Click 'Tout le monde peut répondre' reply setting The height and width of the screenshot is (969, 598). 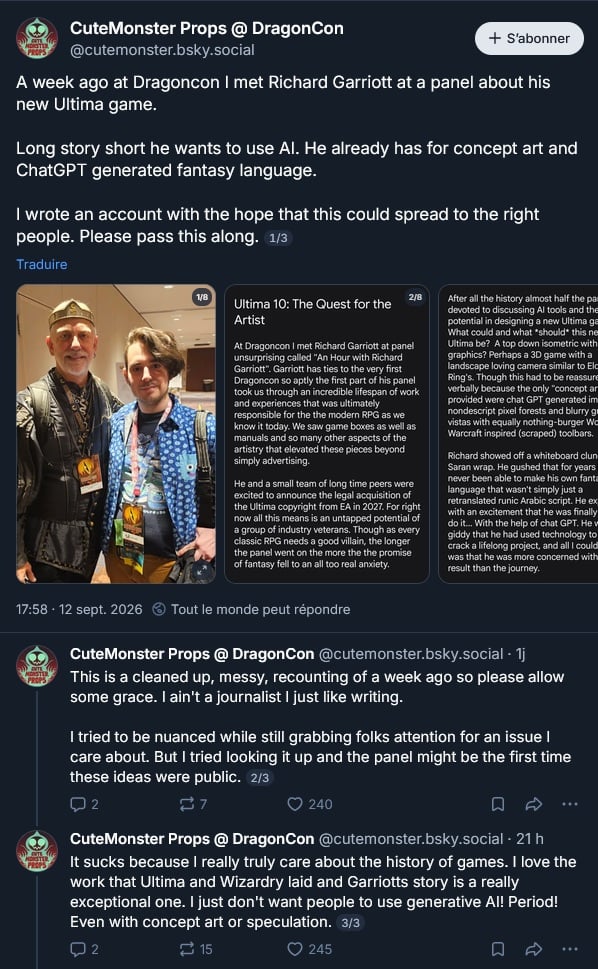point(251,609)
